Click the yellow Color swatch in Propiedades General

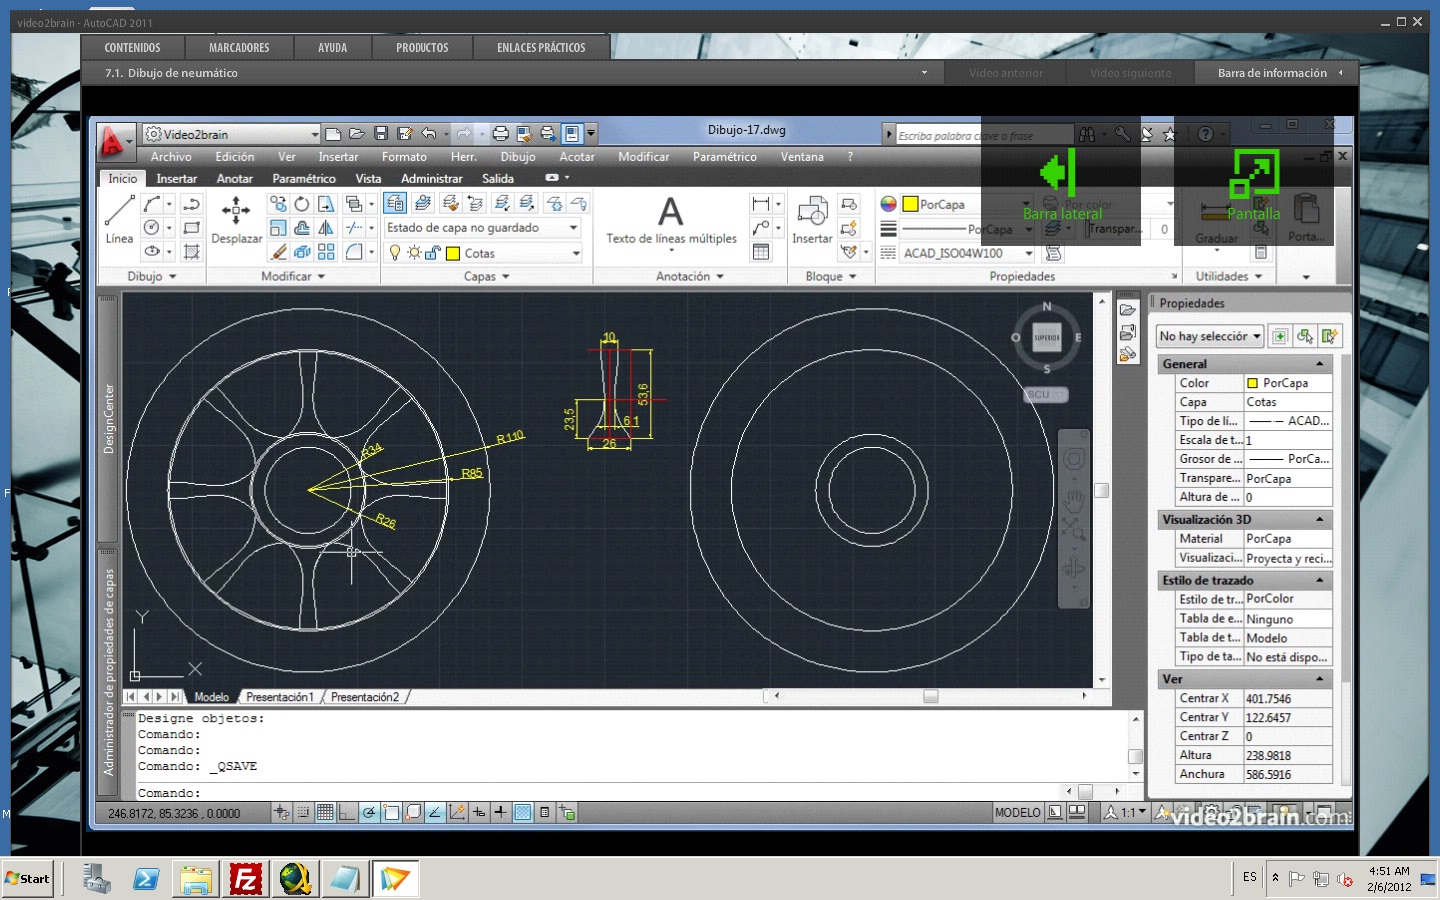(x=1252, y=383)
